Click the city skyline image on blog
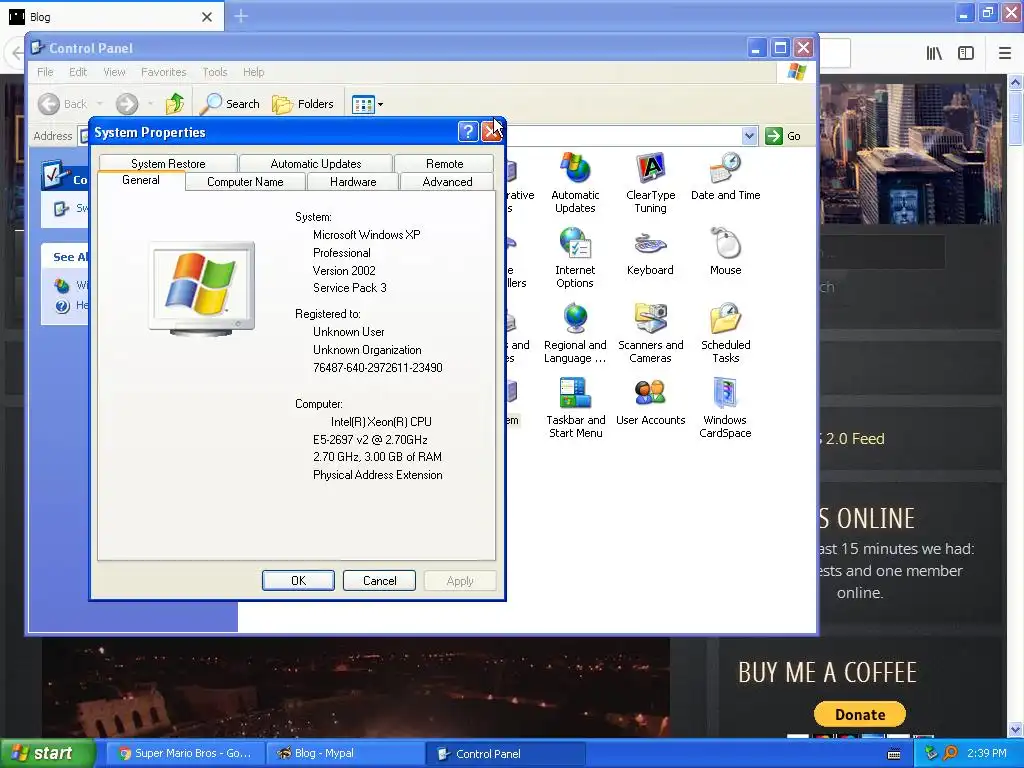The width and height of the screenshot is (1024, 768). [910, 154]
